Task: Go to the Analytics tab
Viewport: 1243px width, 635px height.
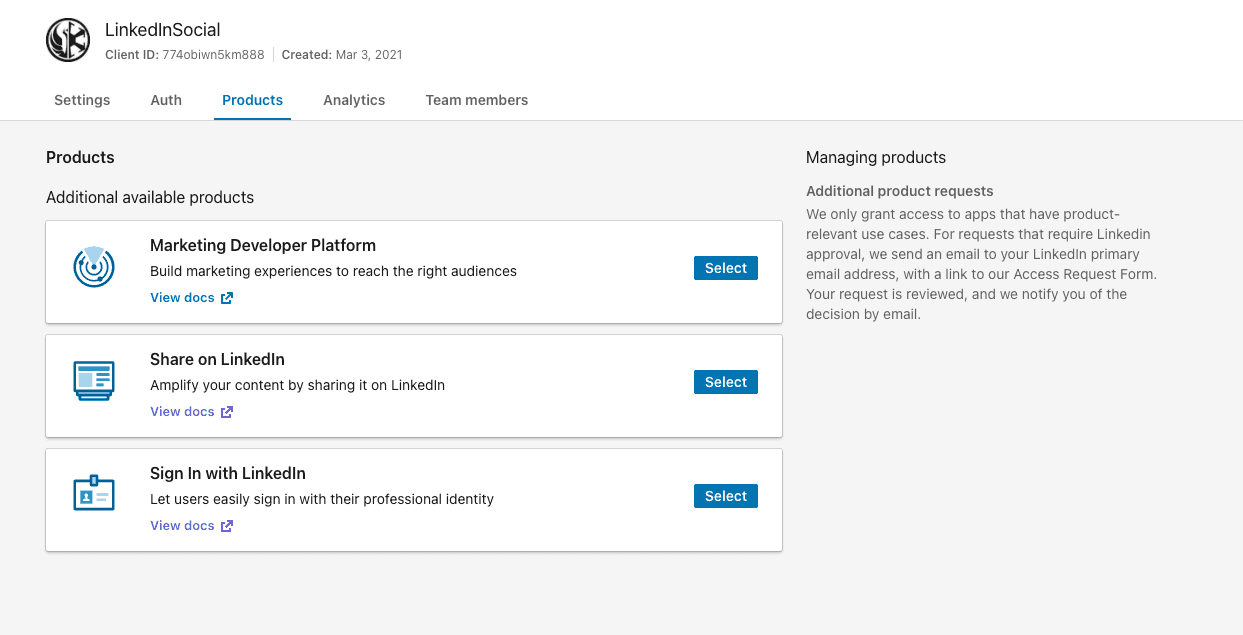Action: point(354,100)
